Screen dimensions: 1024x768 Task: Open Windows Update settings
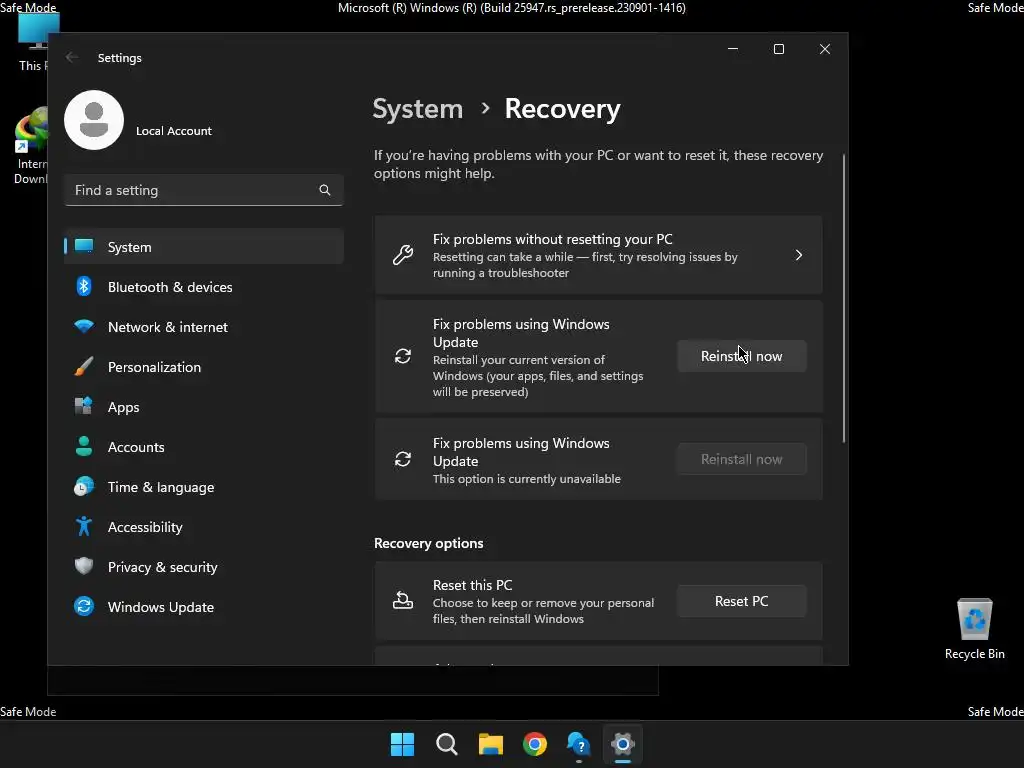click(204, 607)
